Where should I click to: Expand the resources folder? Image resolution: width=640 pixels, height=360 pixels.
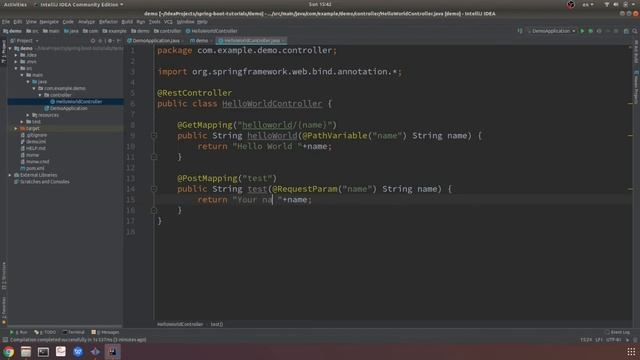point(28,115)
